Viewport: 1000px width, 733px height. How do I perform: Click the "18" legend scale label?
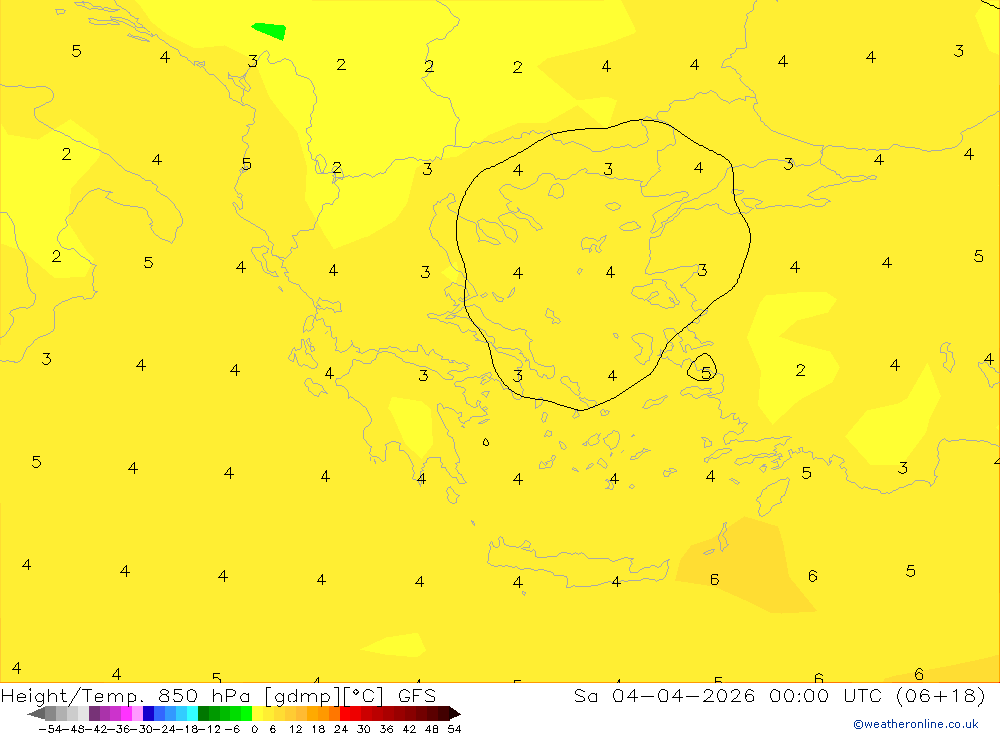(x=318, y=729)
